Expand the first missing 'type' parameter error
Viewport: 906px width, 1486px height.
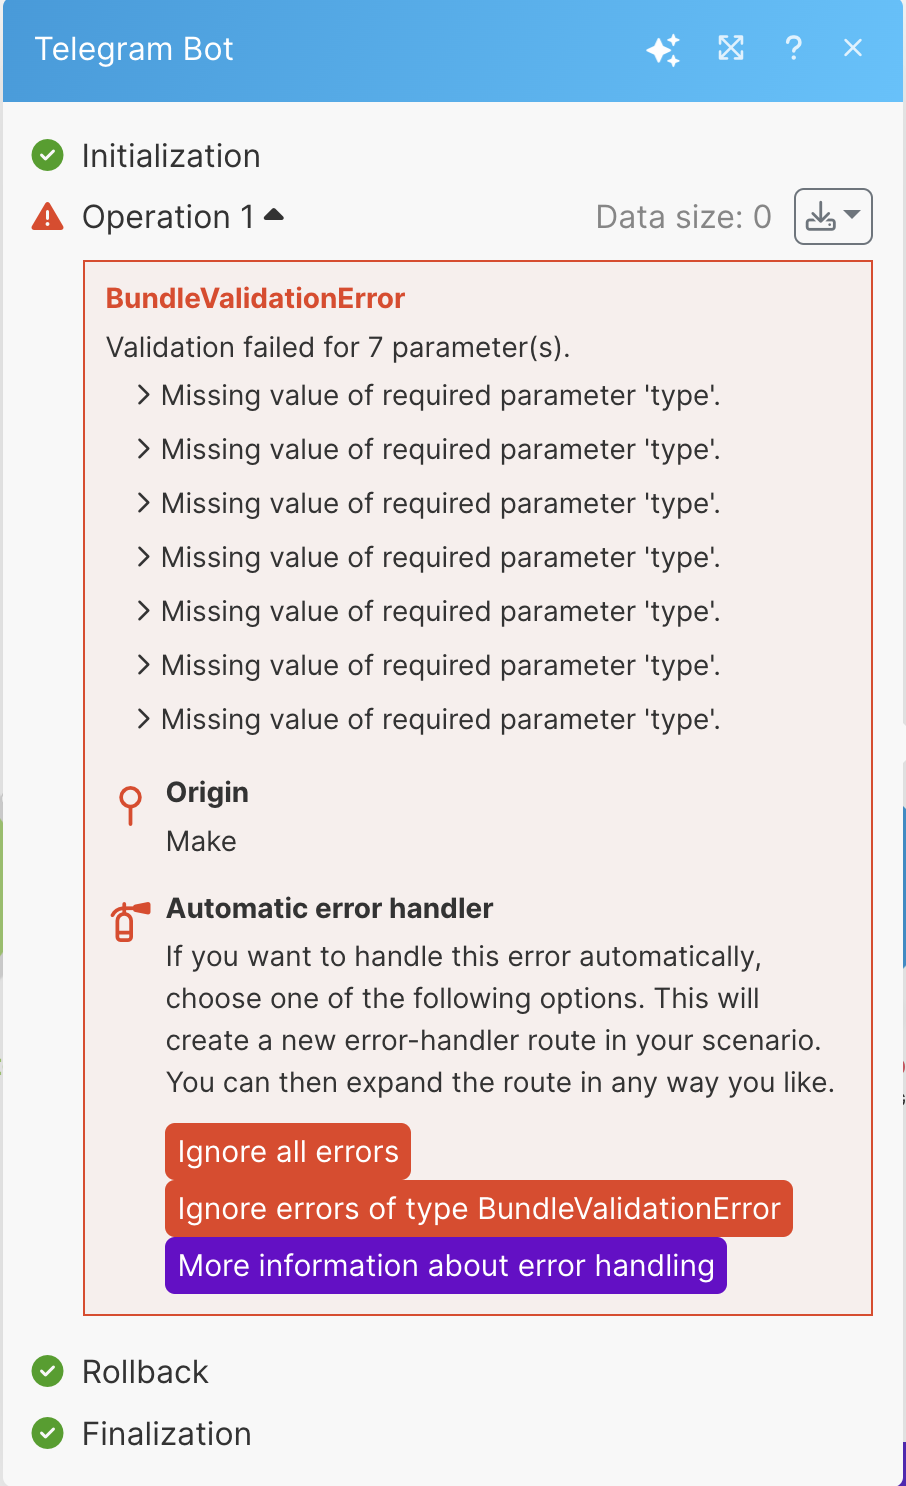[144, 396]
